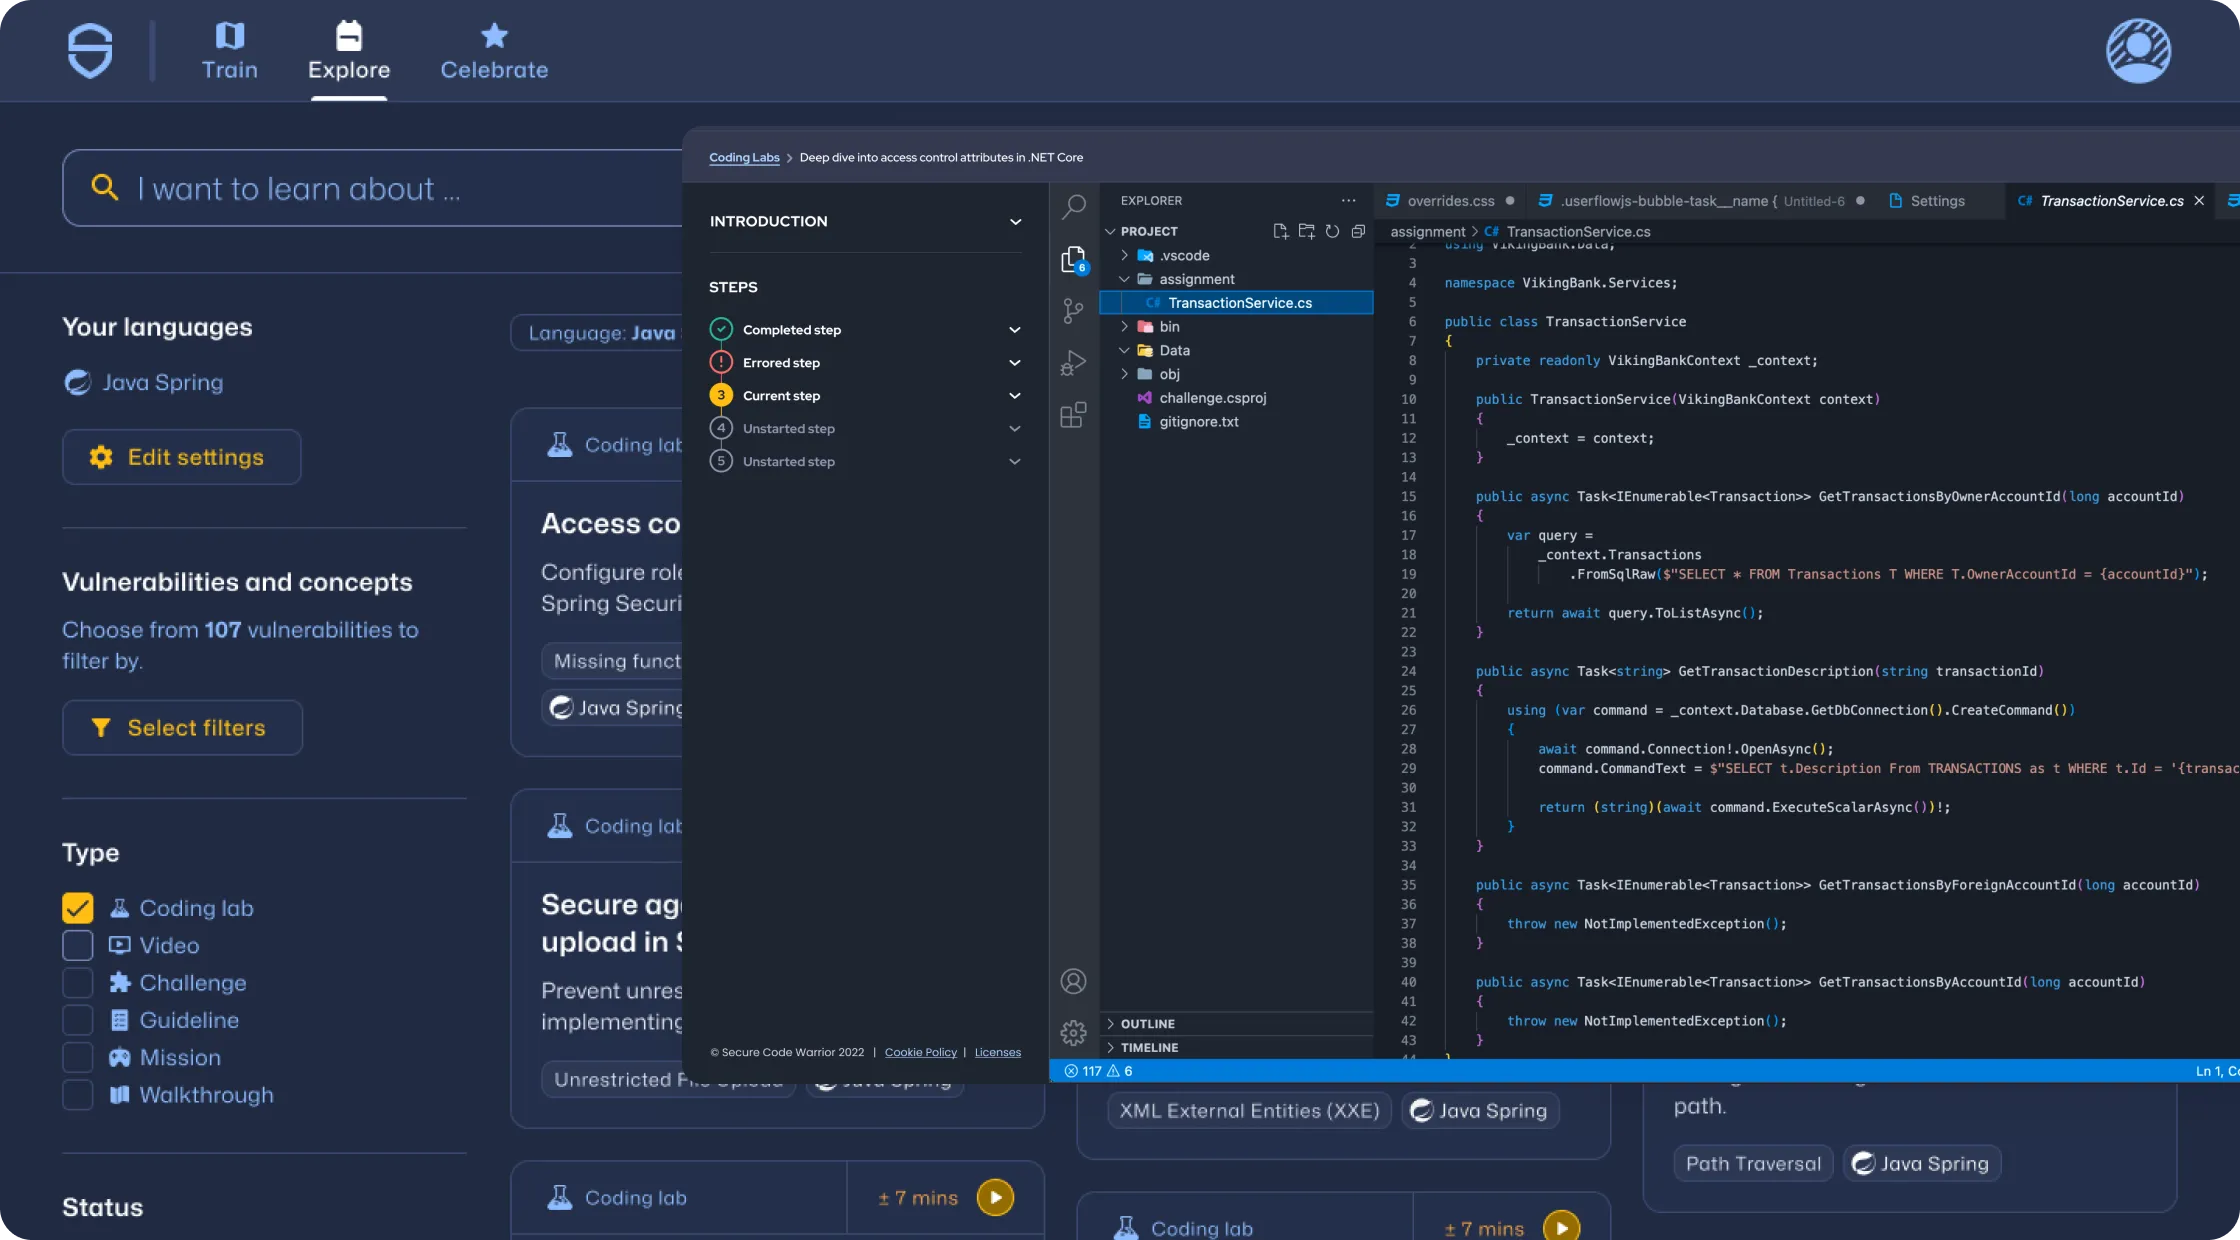Collapse the INTRODUCTION section
Viewport: 2240px width, 1240px height.
pyautogui.click(x=1015, y=221)
